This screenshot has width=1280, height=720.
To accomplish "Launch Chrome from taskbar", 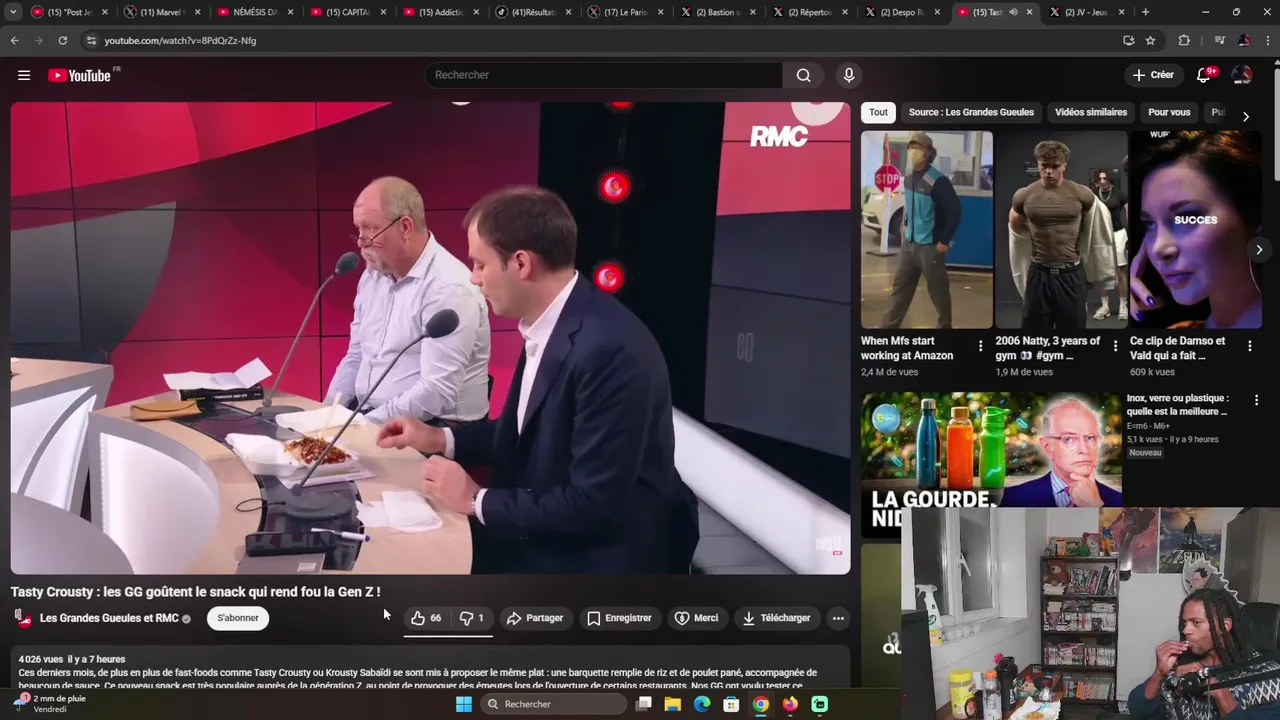I will click(761, 704).
